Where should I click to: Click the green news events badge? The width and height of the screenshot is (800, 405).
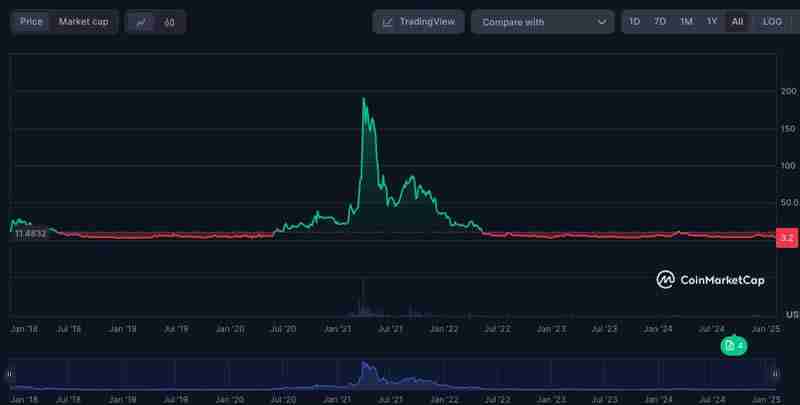[733, 345]
